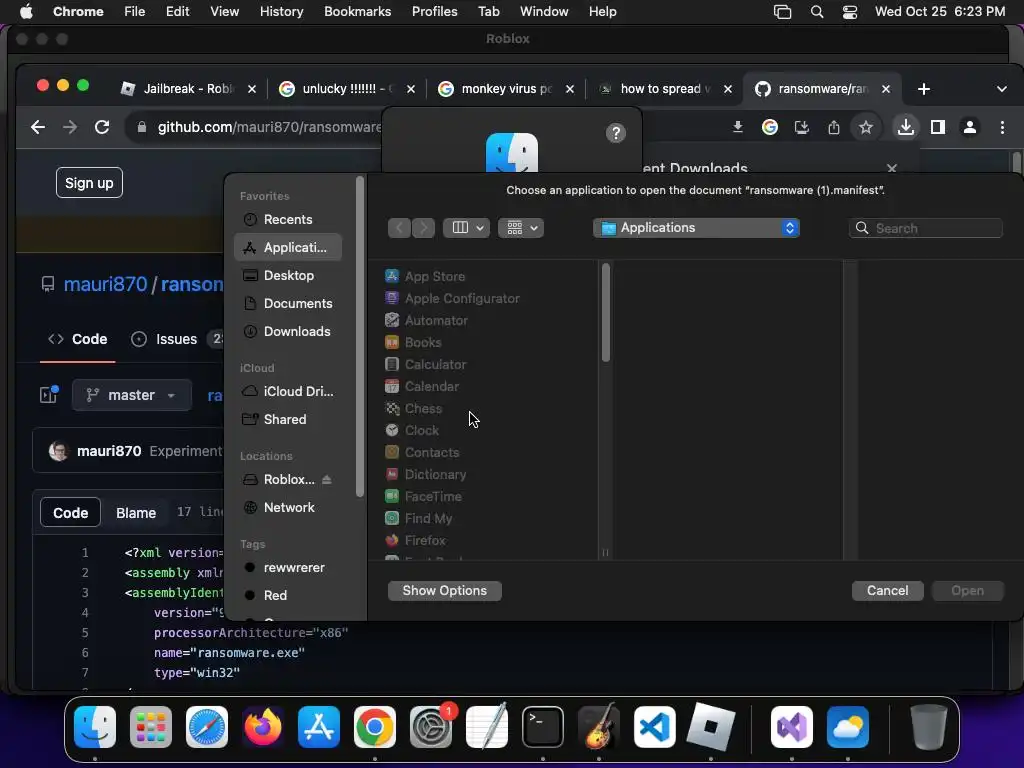Image resolution: width=1024 pixels, height=768 pixels.
Task: Click the Sign up button
Action: point(89,183)
